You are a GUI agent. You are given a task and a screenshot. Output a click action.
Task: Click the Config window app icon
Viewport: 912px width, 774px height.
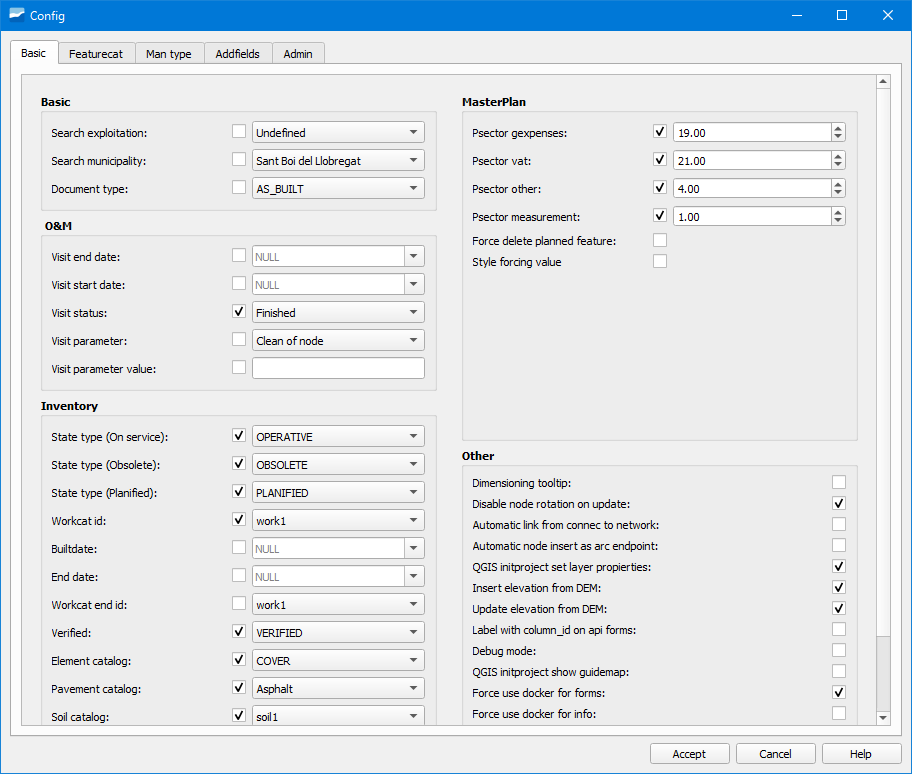click(x=16, y=15)
